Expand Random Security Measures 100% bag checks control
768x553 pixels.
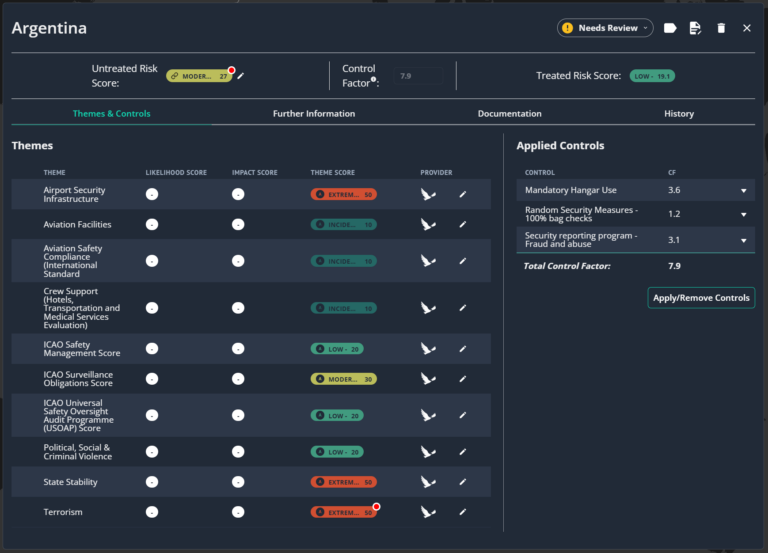click(x=744, y=215)
